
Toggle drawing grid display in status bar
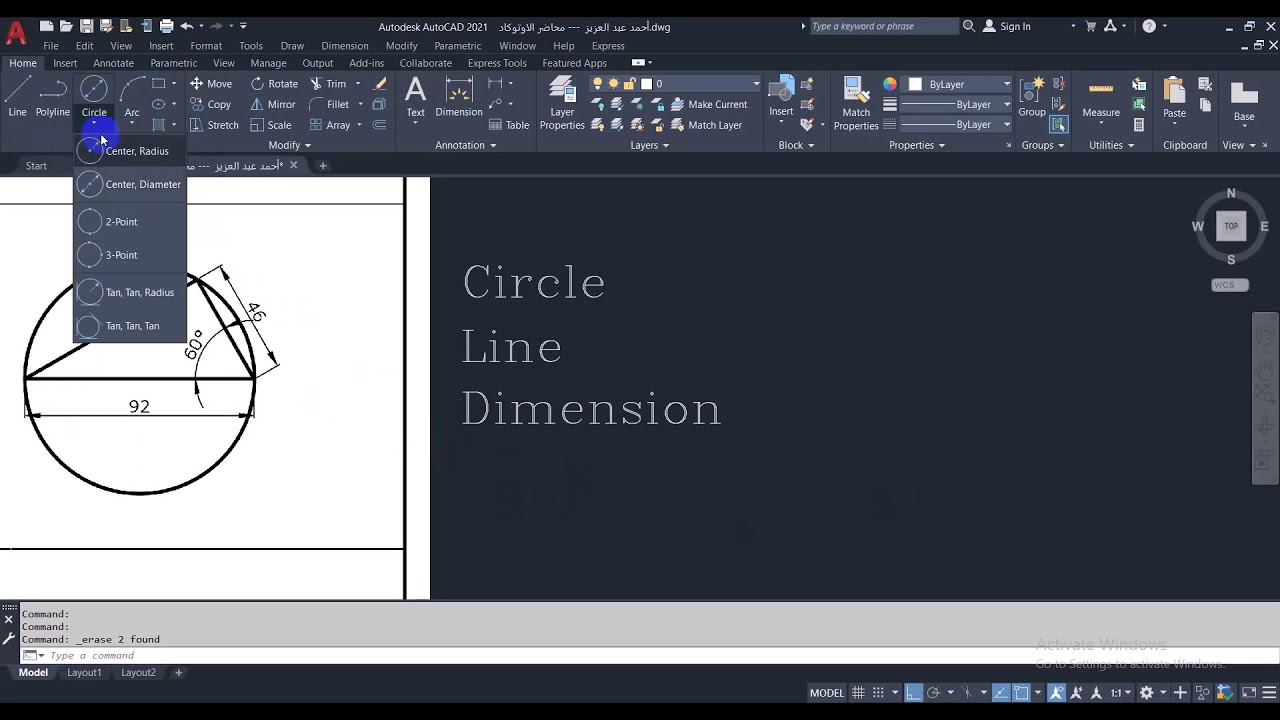click(x=858, y=693)
